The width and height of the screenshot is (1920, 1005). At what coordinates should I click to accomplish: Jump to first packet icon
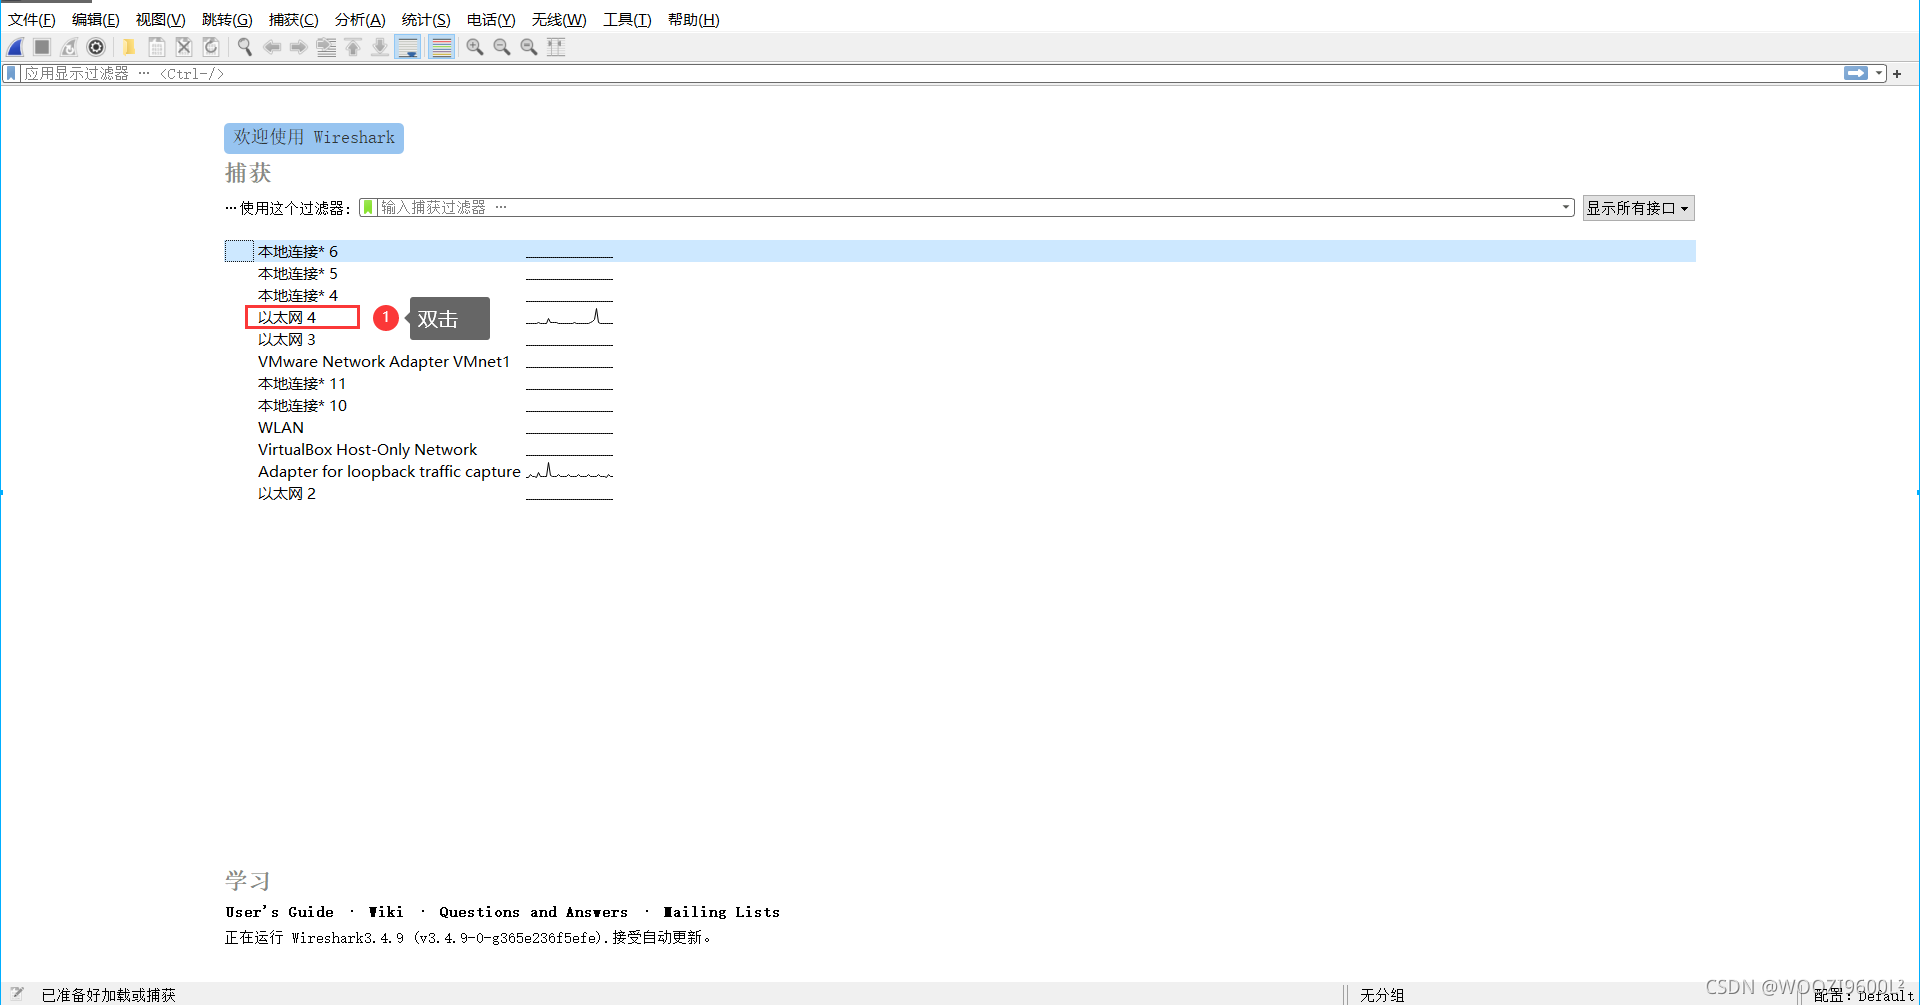point(353,47)
